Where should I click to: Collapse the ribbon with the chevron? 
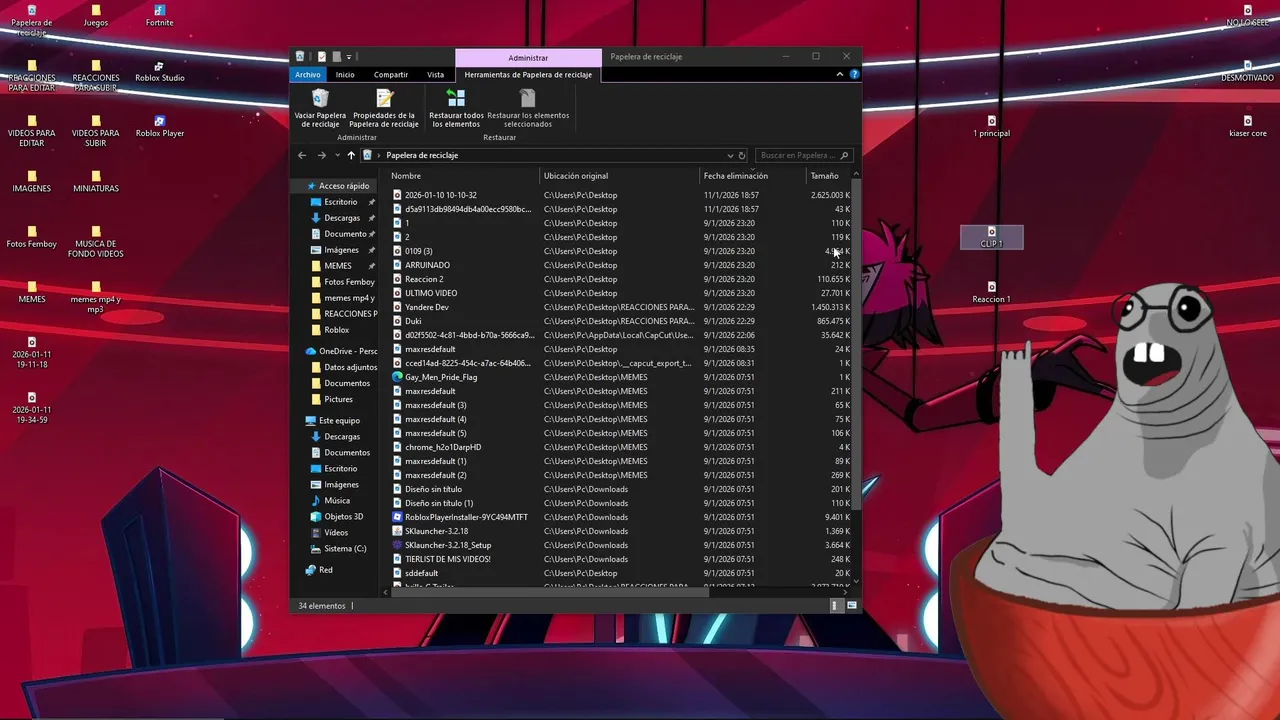tap(840, 74)
